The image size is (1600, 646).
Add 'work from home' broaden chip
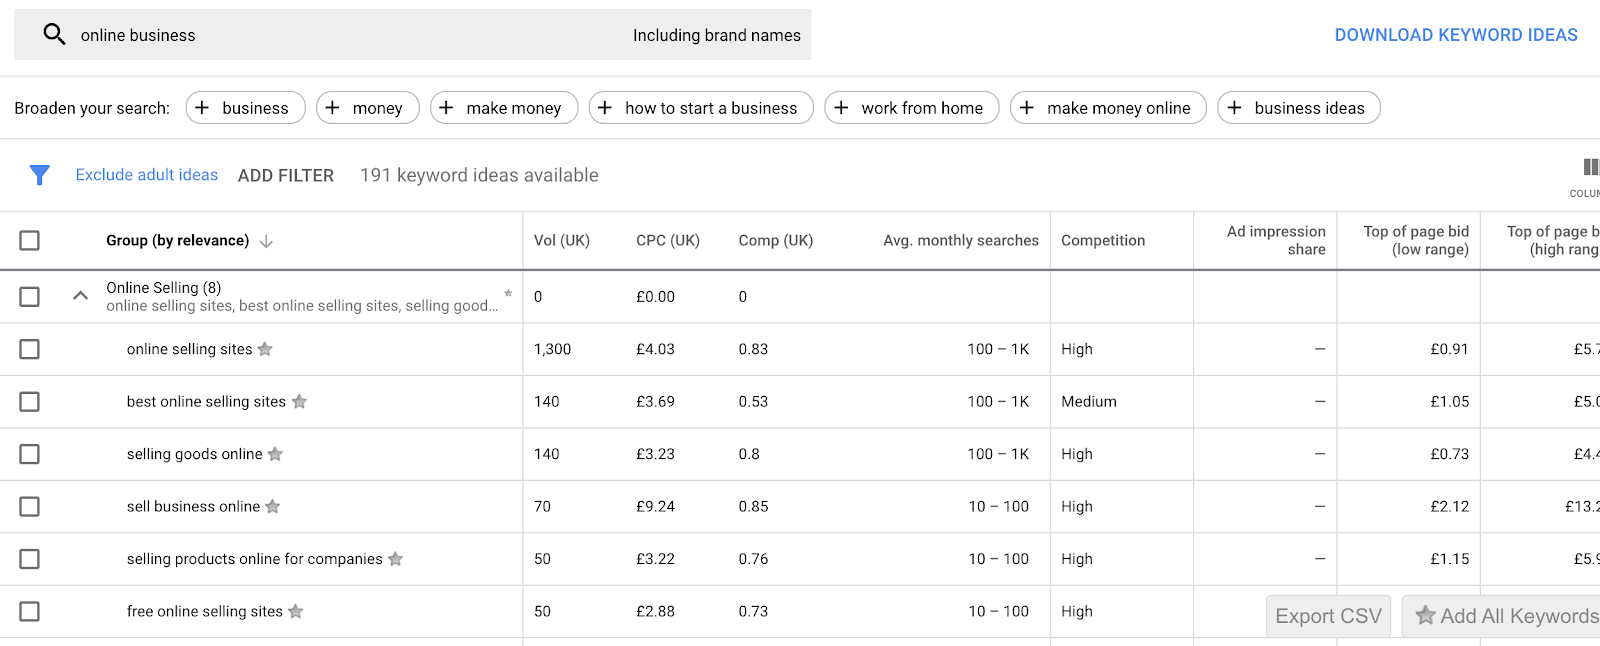point(911,108)
